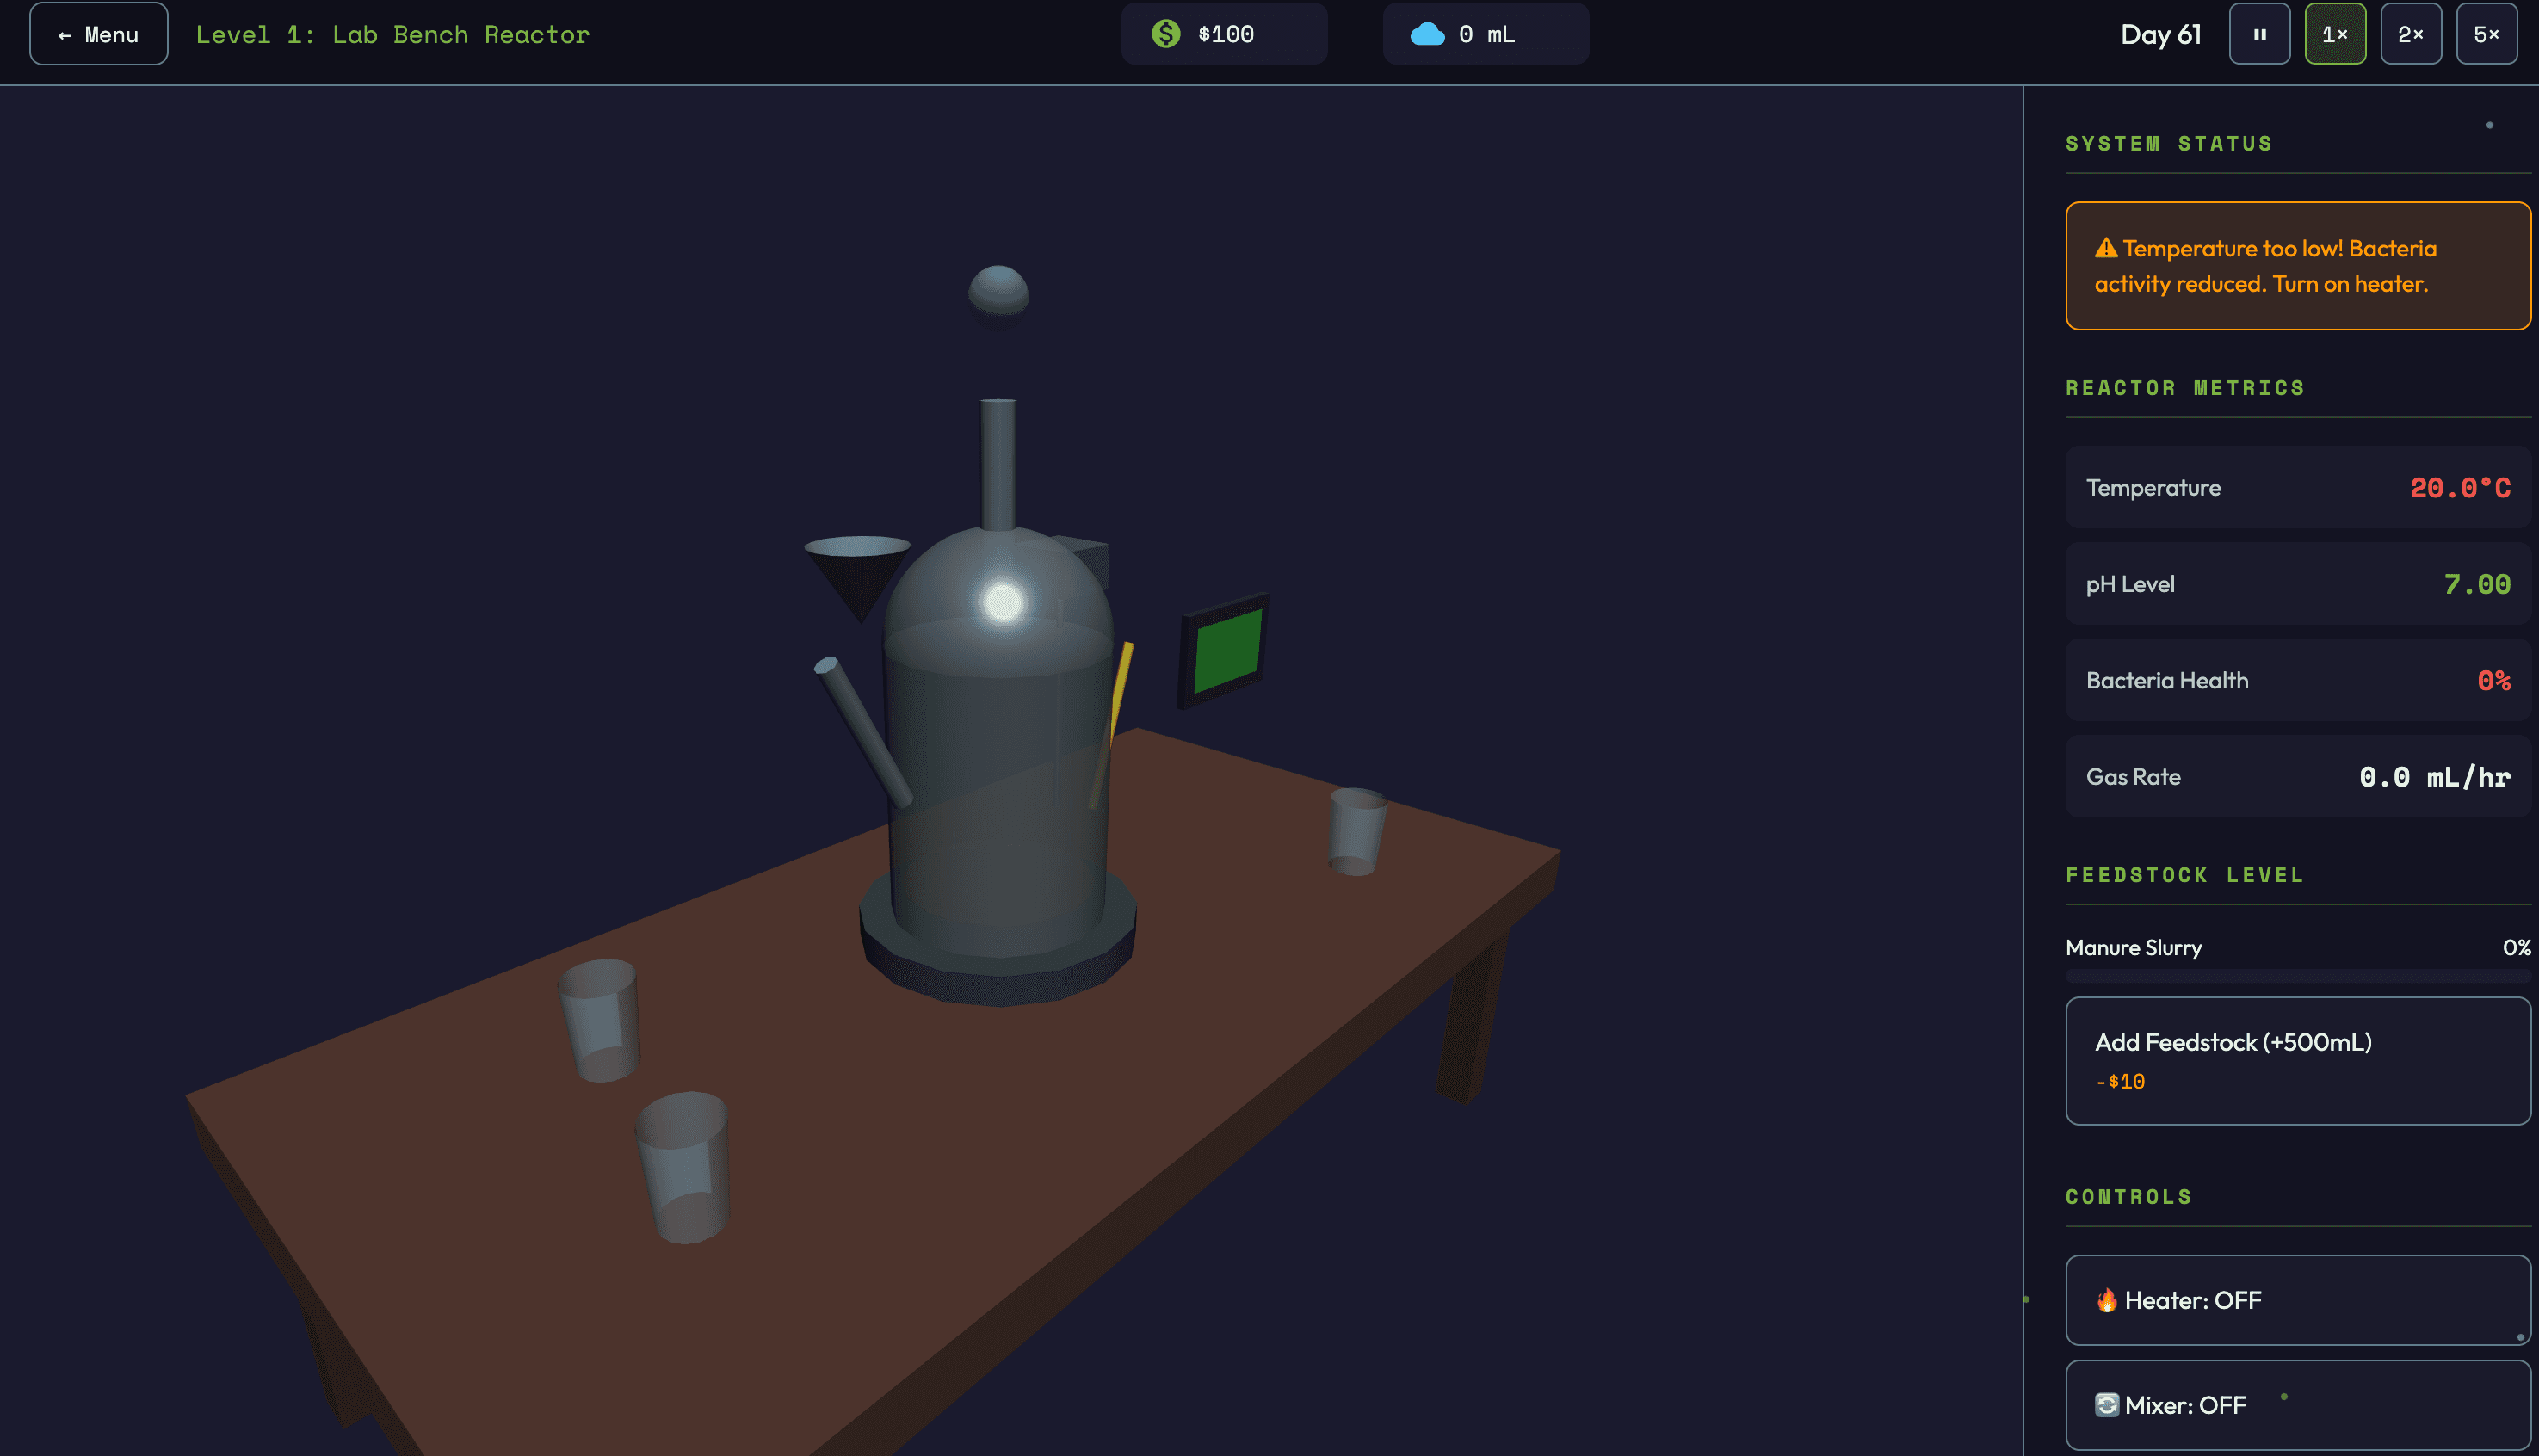Viewport: 2539px width, 1456px height.
Task: Turn on the Heater
Action: pos(2297,1299)
